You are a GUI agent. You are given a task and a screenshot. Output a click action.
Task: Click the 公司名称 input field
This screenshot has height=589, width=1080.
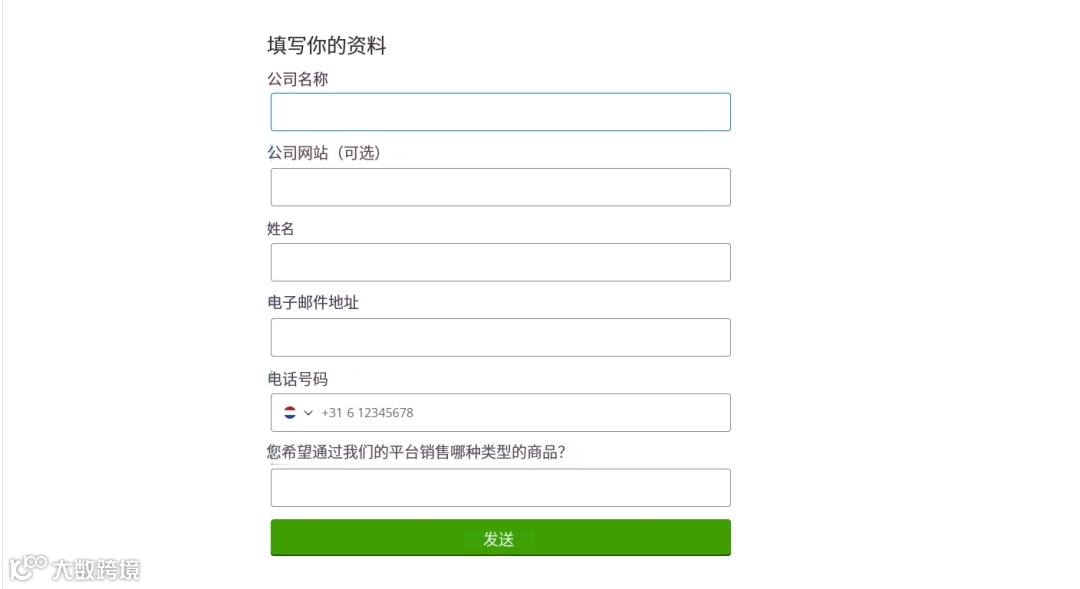500,112
